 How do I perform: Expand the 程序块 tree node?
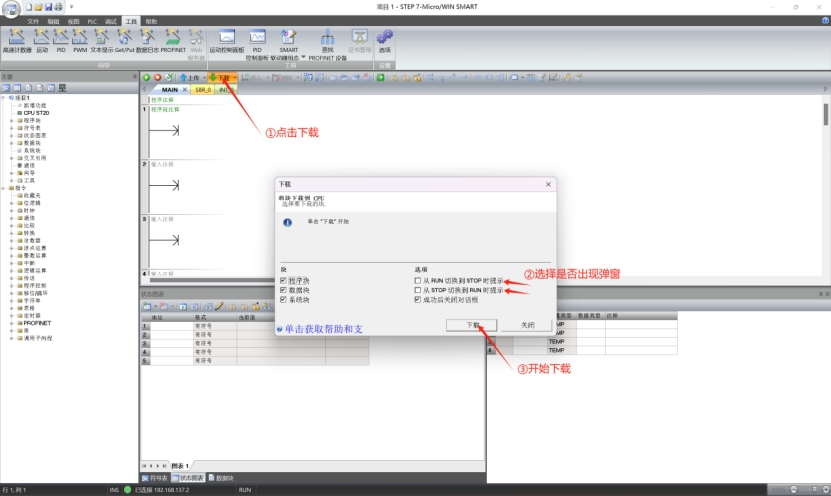coord(11,120)
